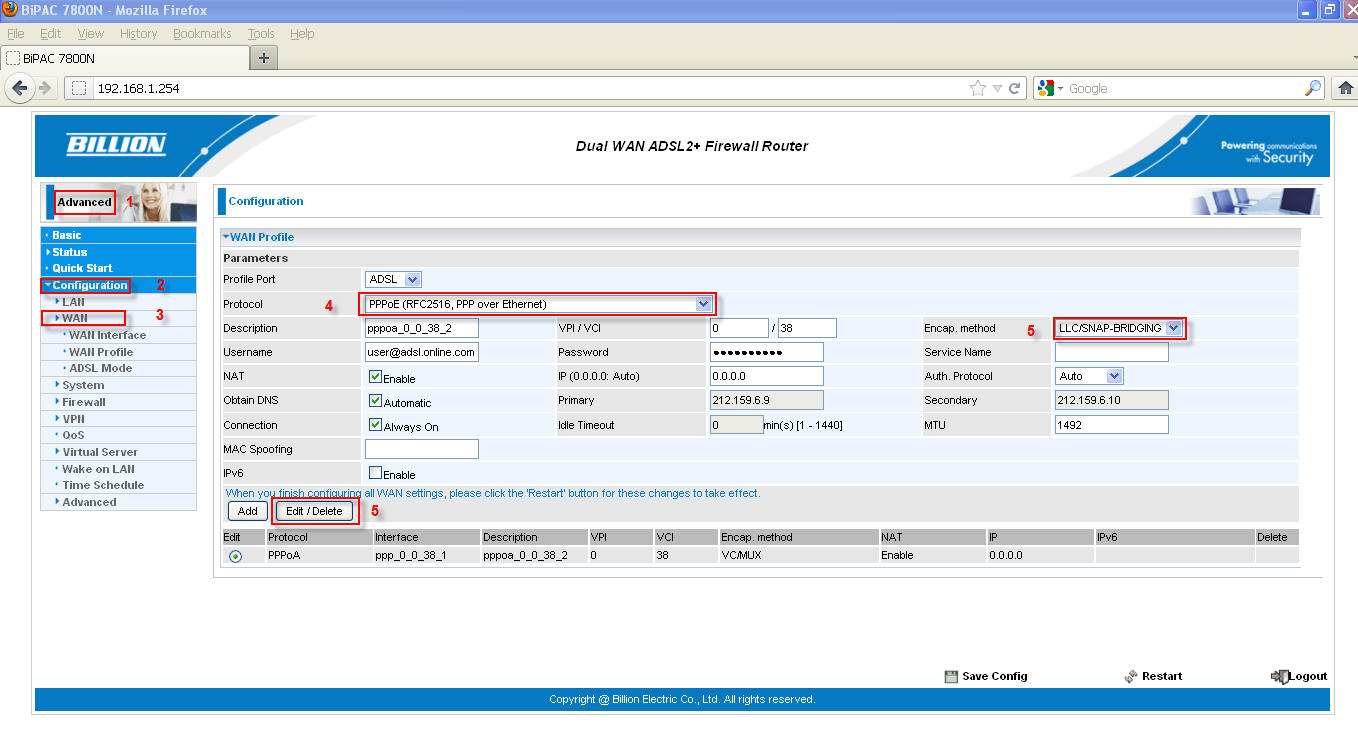The width and height of the screenshot is (1358, 733).
Task: Click the Restart link
Action: point(1162,676)
